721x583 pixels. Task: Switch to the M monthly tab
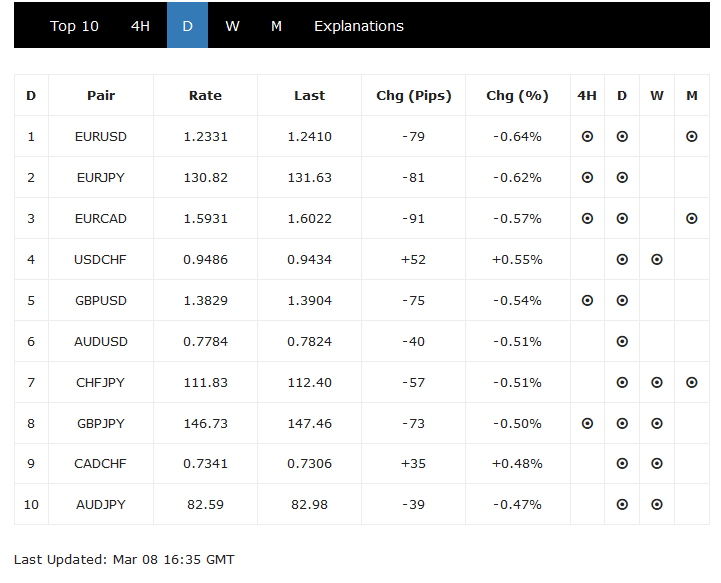click(x=276, y=26)
